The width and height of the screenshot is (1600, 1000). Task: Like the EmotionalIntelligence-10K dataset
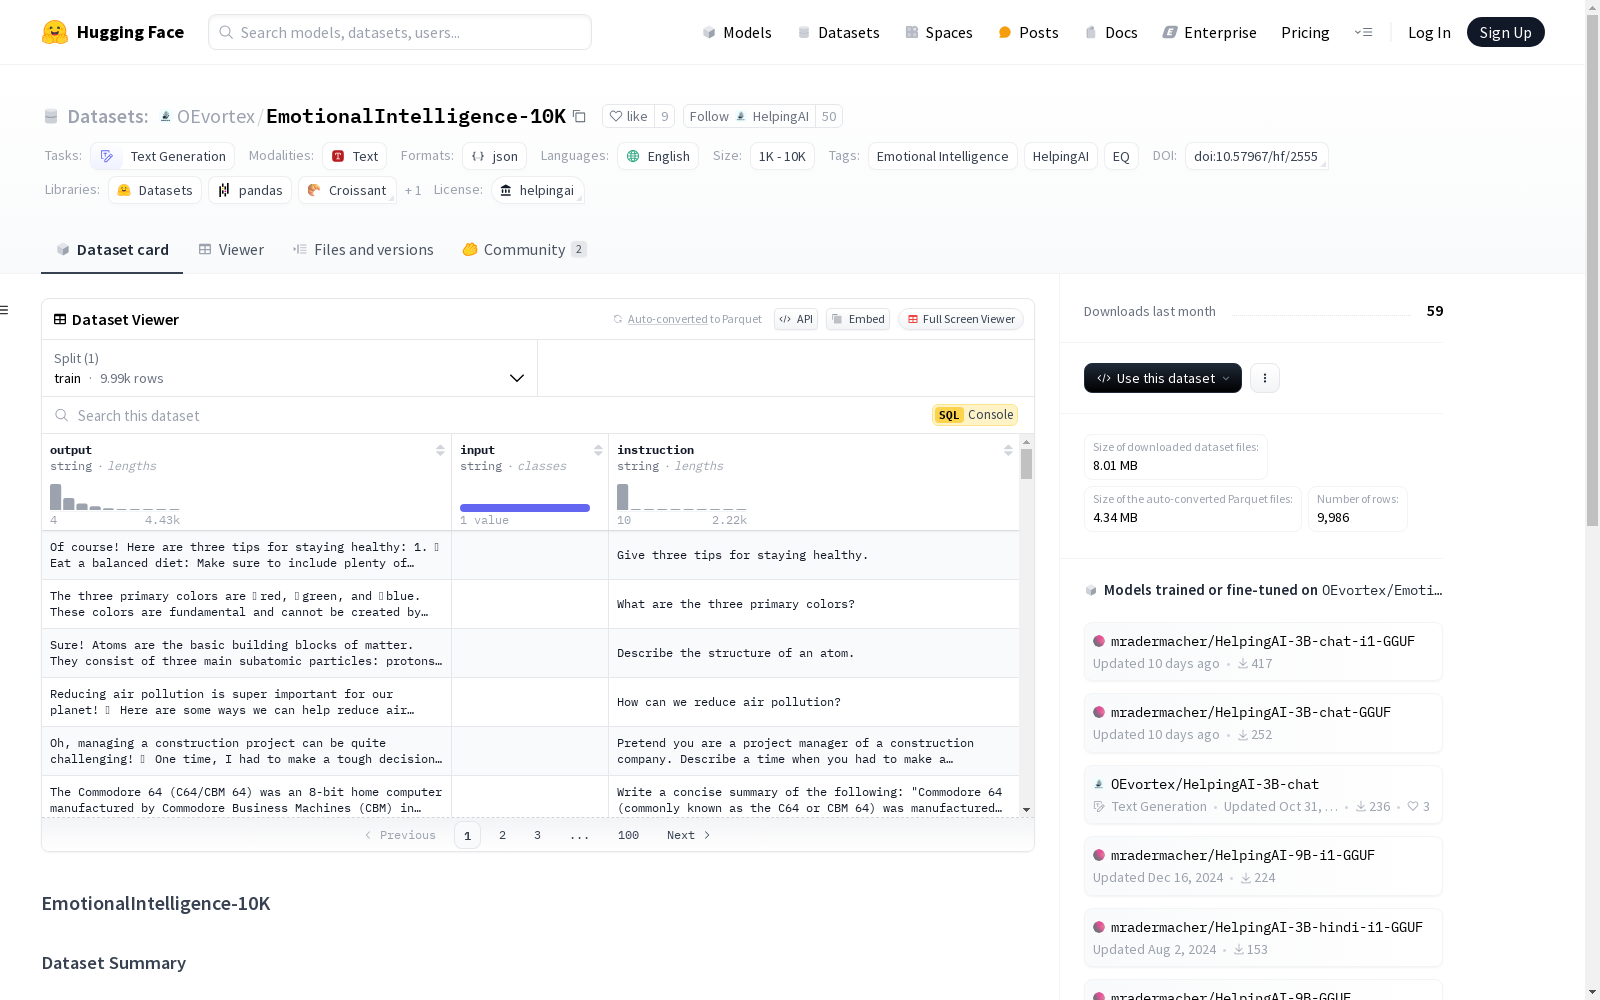coord(629,116)
